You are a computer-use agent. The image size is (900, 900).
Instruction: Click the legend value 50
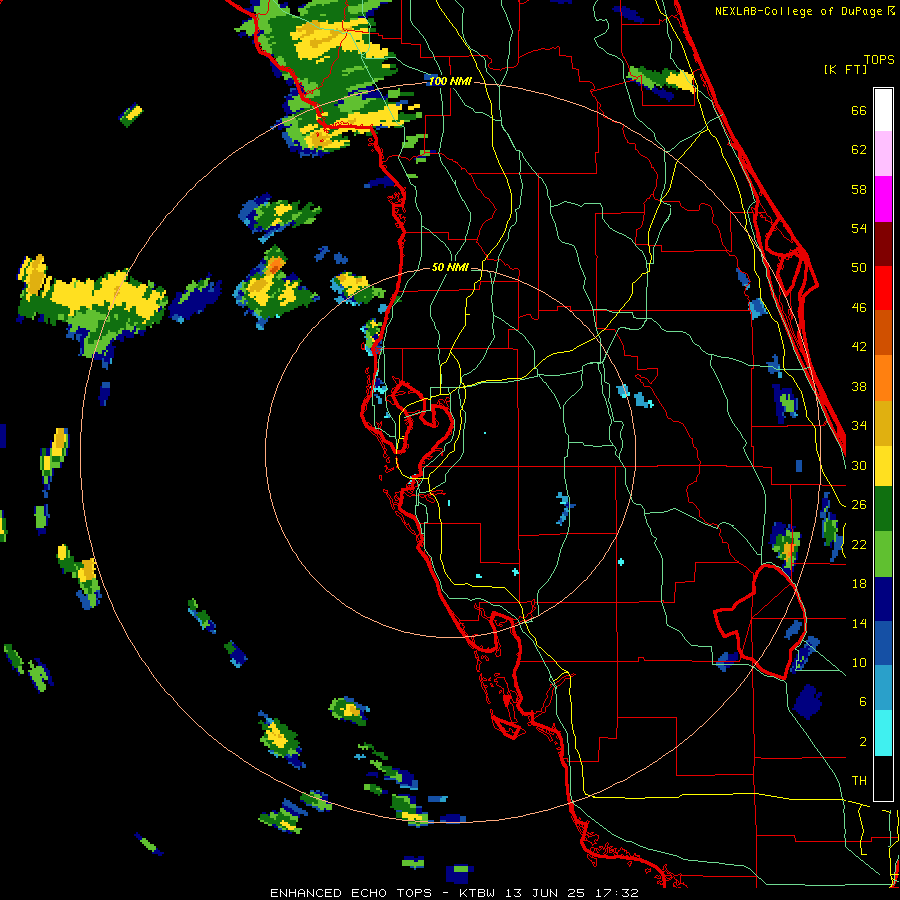859,267
